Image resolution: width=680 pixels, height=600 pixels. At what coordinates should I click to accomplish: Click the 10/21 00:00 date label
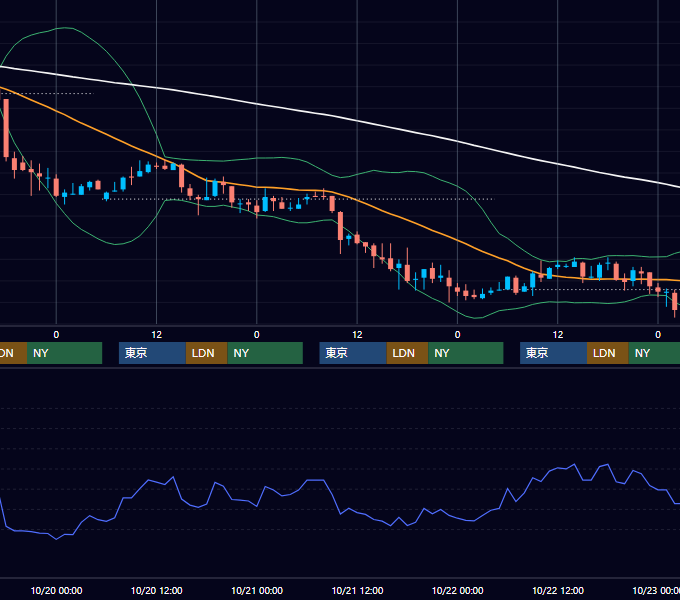[257, 590]
